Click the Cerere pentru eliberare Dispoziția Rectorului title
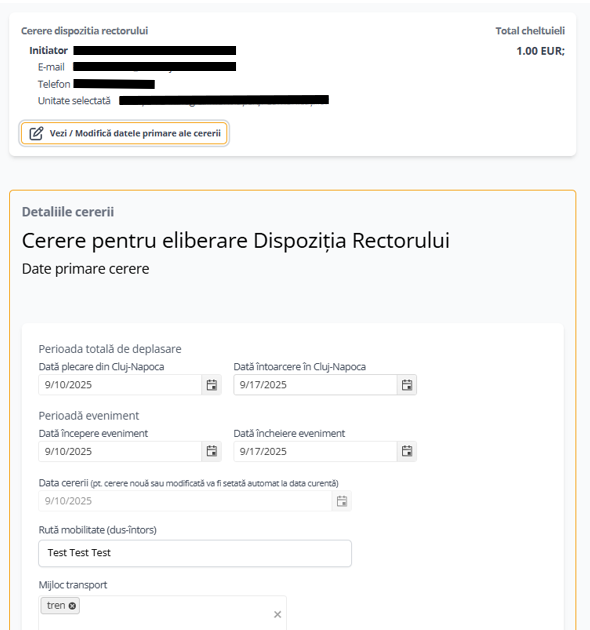 click(x=236, y=241)
